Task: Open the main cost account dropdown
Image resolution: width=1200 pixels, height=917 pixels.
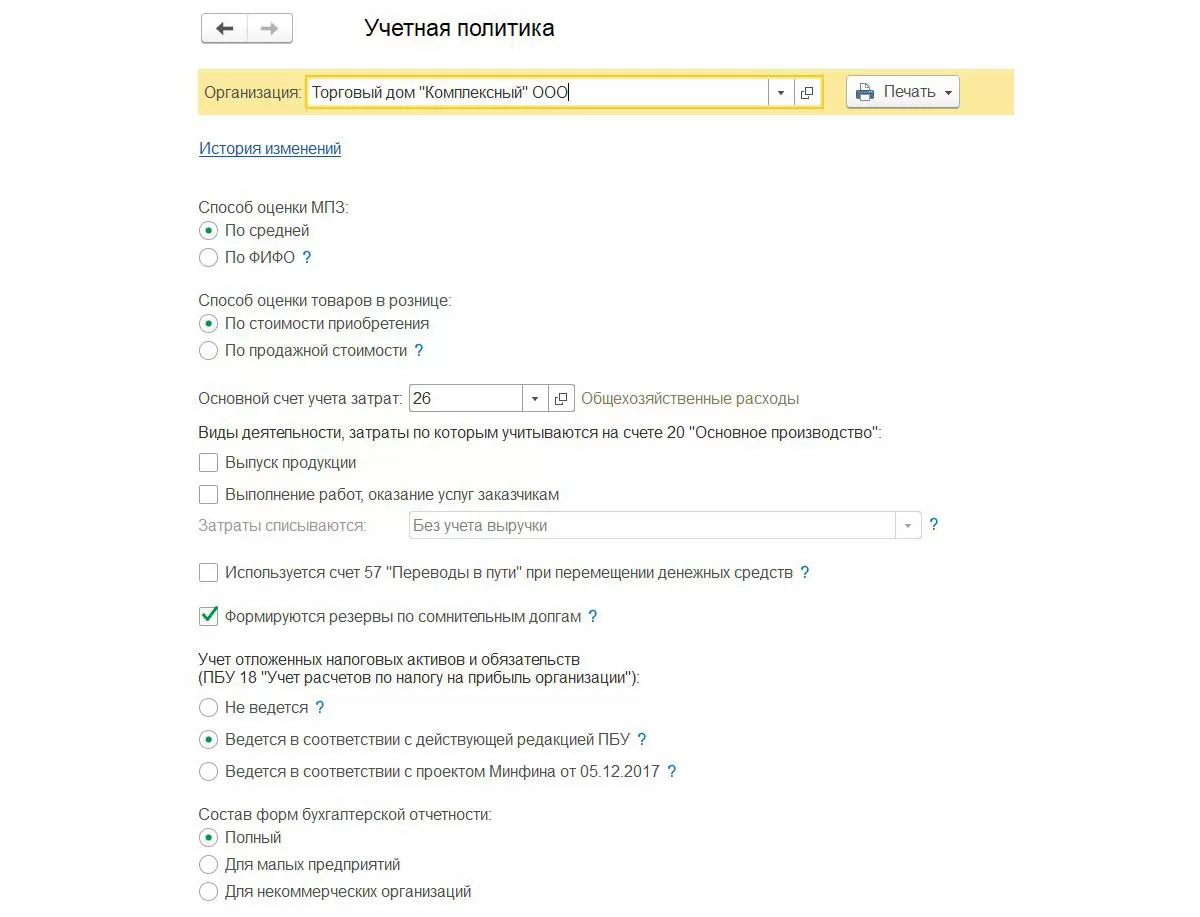Action: [x=535, y=399]
